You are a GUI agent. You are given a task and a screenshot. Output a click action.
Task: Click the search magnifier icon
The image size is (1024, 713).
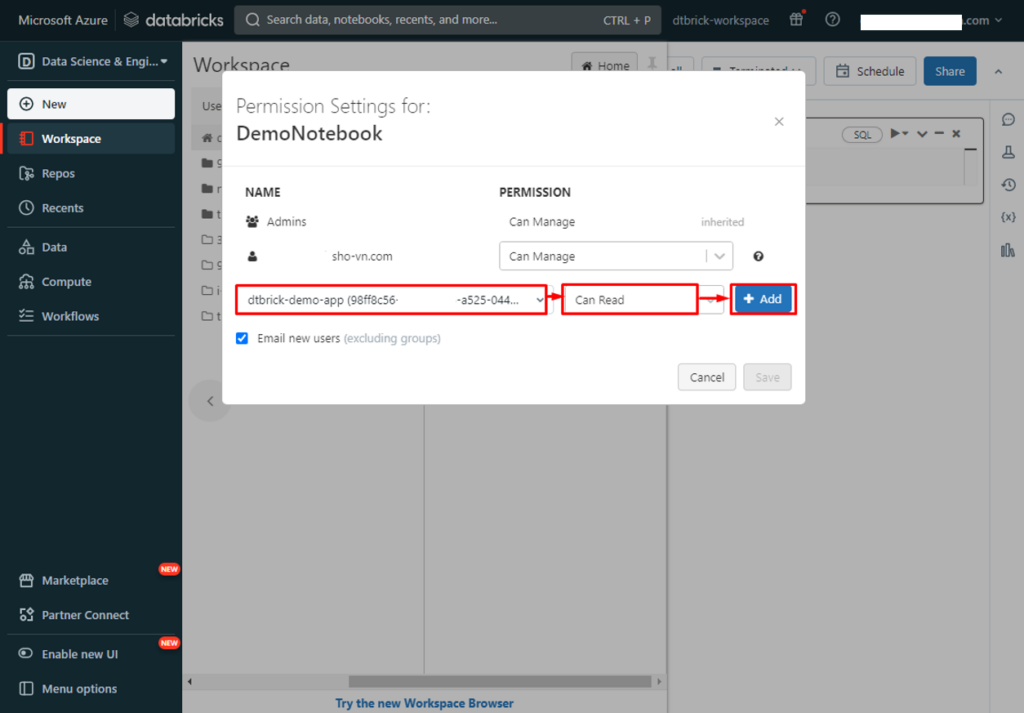pos(252,20)
